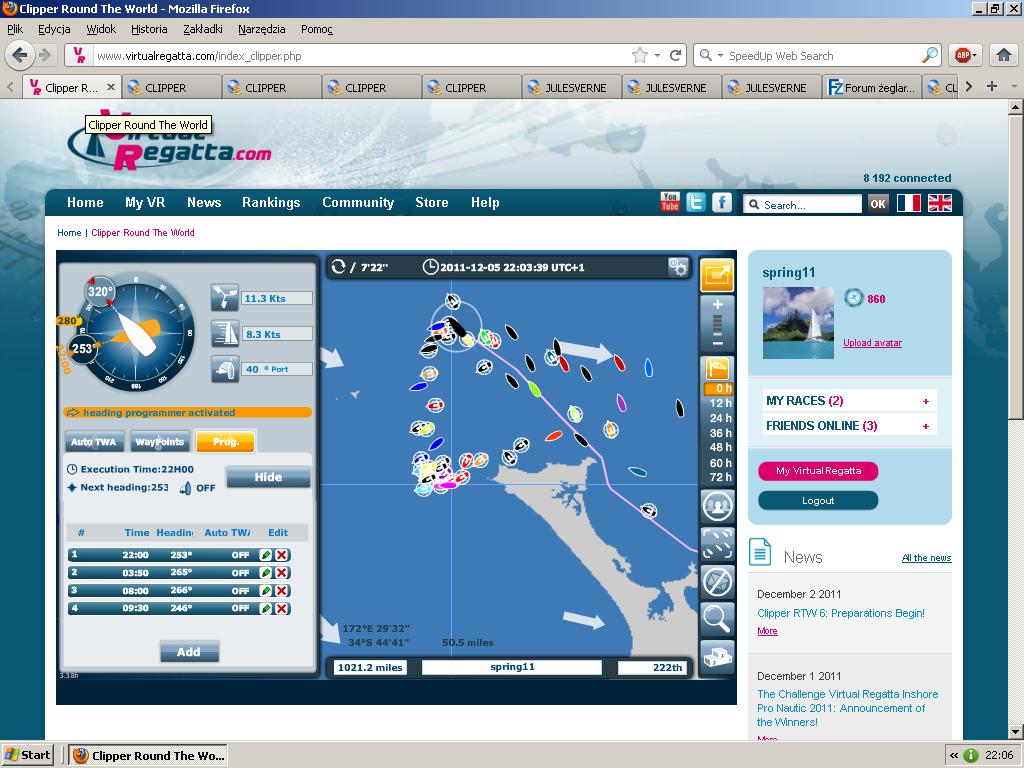Image resolution: width=1024 pixels, height=768 pixels.
Task: Switch site language with the French flag
Action: [908, 203]
